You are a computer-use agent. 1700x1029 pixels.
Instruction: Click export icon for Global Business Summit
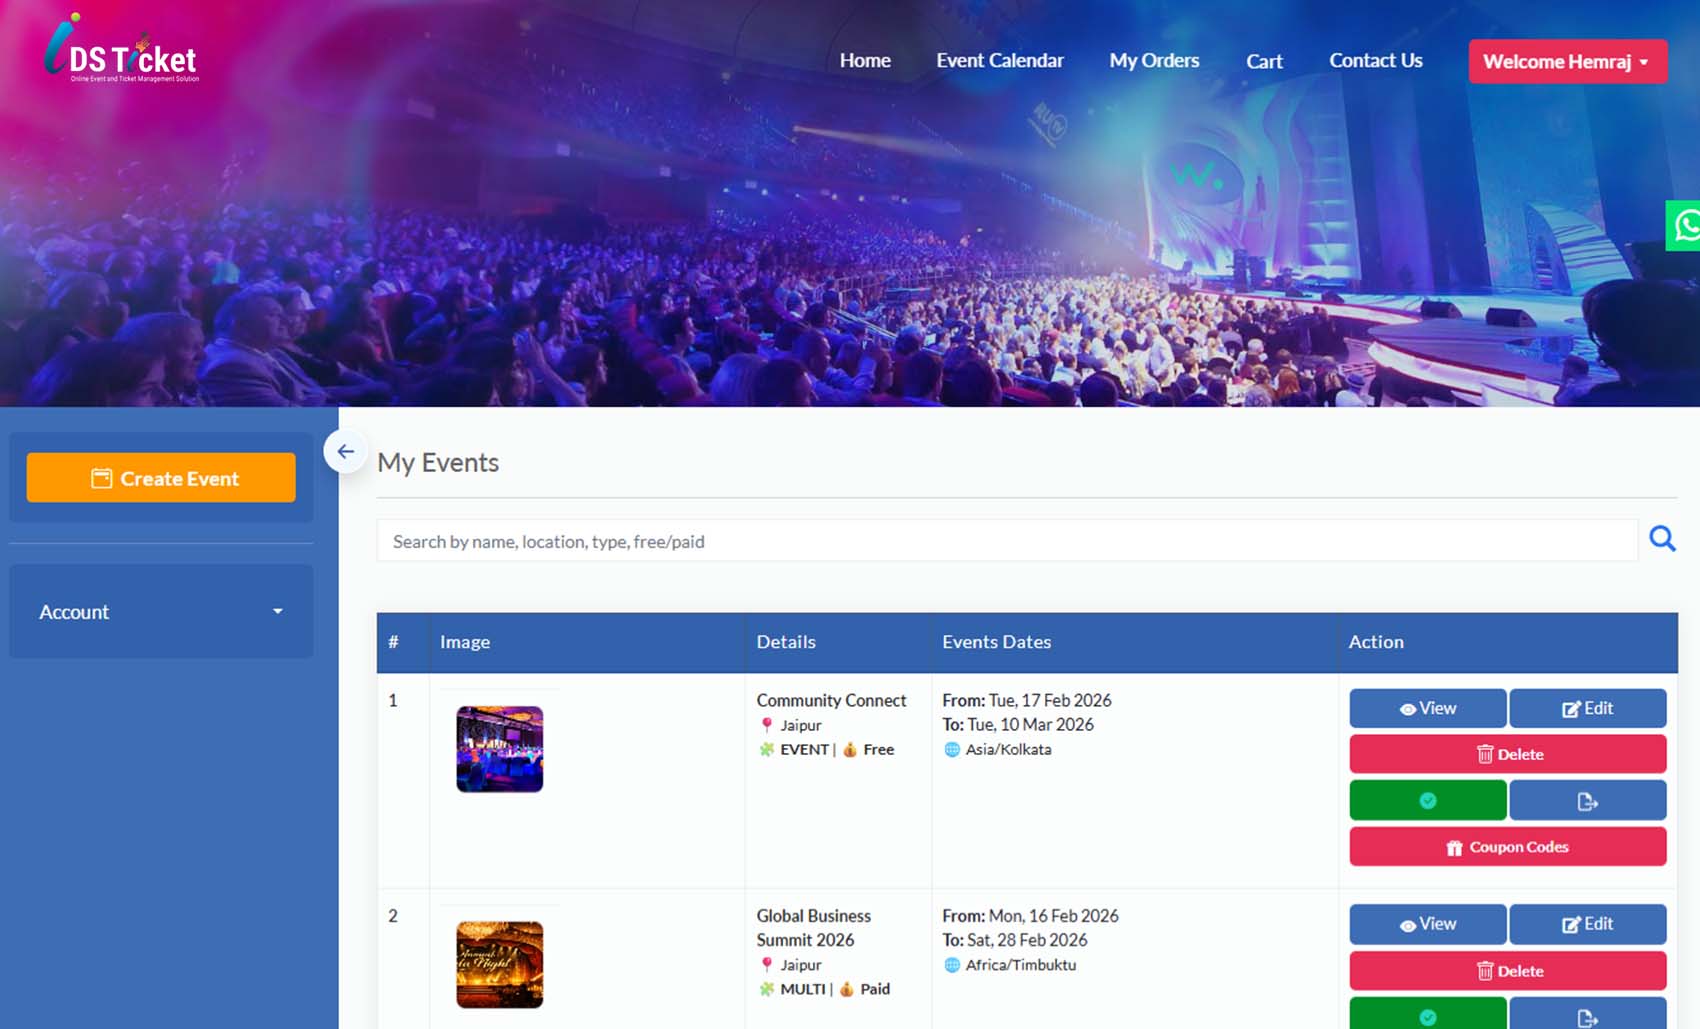(x=1587, y=1015)
